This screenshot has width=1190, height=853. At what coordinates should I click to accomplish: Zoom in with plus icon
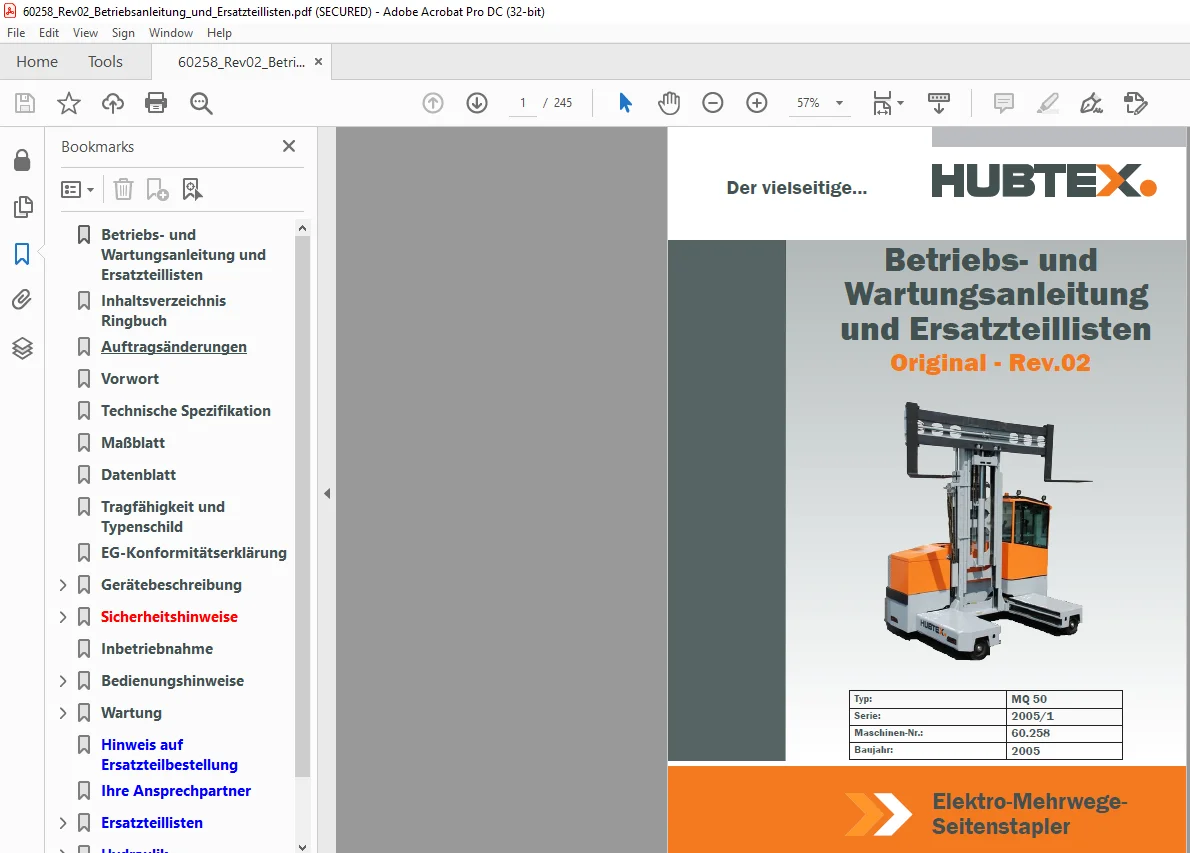pos(757,102)
